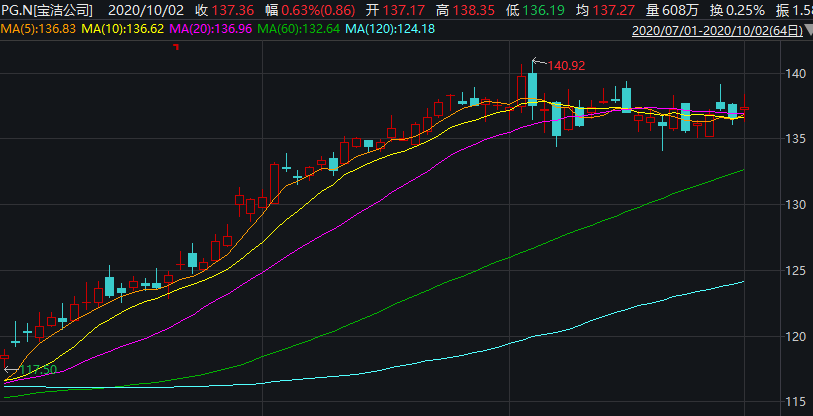Click the average price 137.27 value
Viewport: 813px width, 416px height.
[613, 10]
